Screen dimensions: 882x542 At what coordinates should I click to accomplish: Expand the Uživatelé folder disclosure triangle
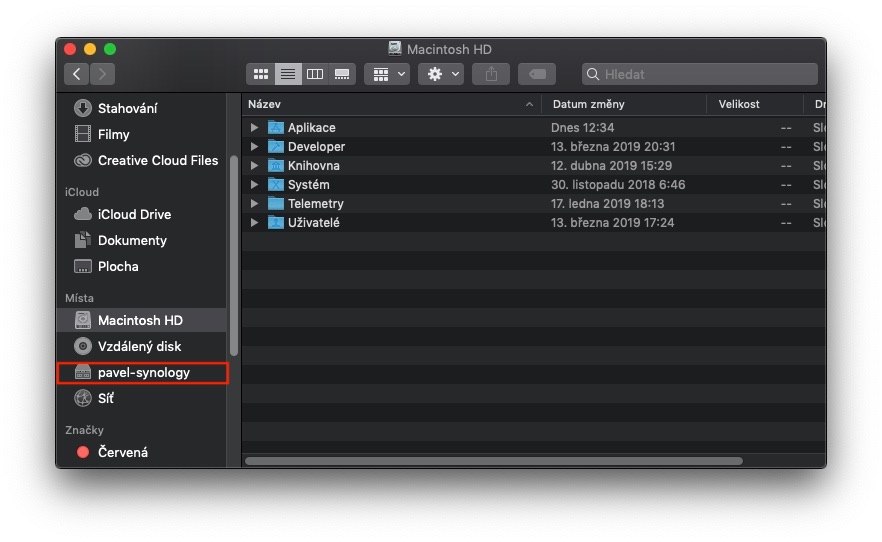[x=255, y=223]
